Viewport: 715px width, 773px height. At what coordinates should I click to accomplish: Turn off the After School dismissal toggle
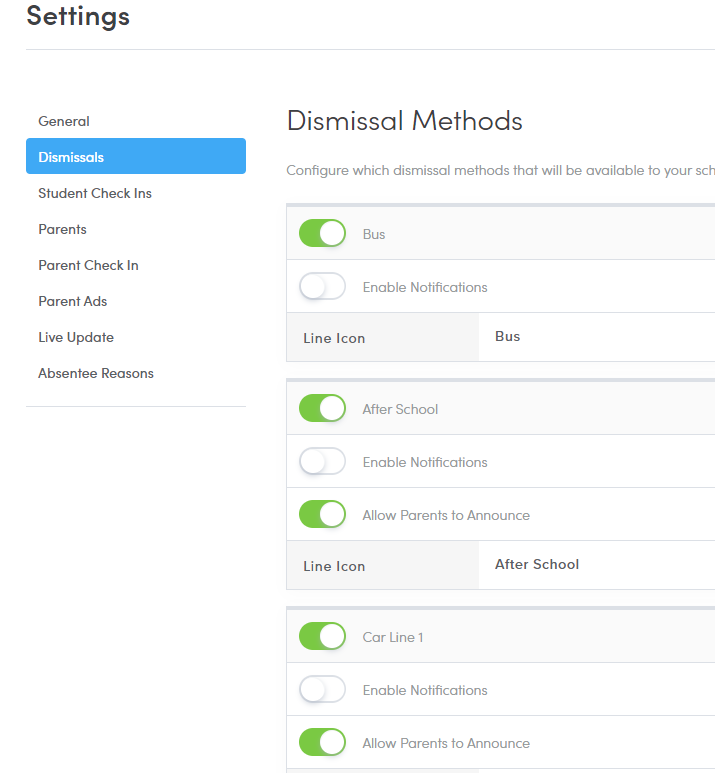(x=322, y=409)
